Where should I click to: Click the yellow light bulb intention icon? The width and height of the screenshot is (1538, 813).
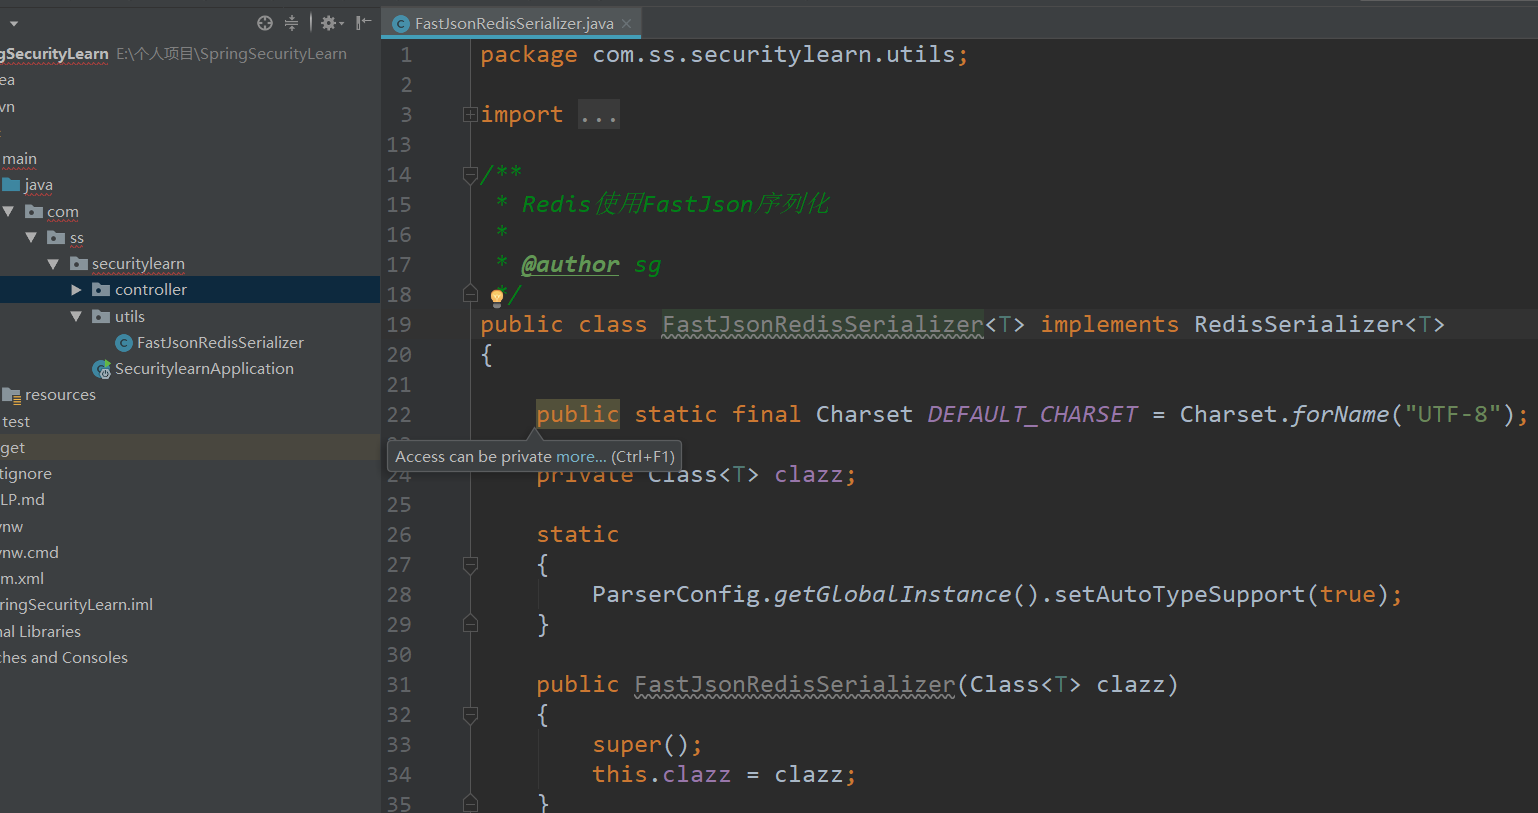pyautogui.click(x=497, y=296)
